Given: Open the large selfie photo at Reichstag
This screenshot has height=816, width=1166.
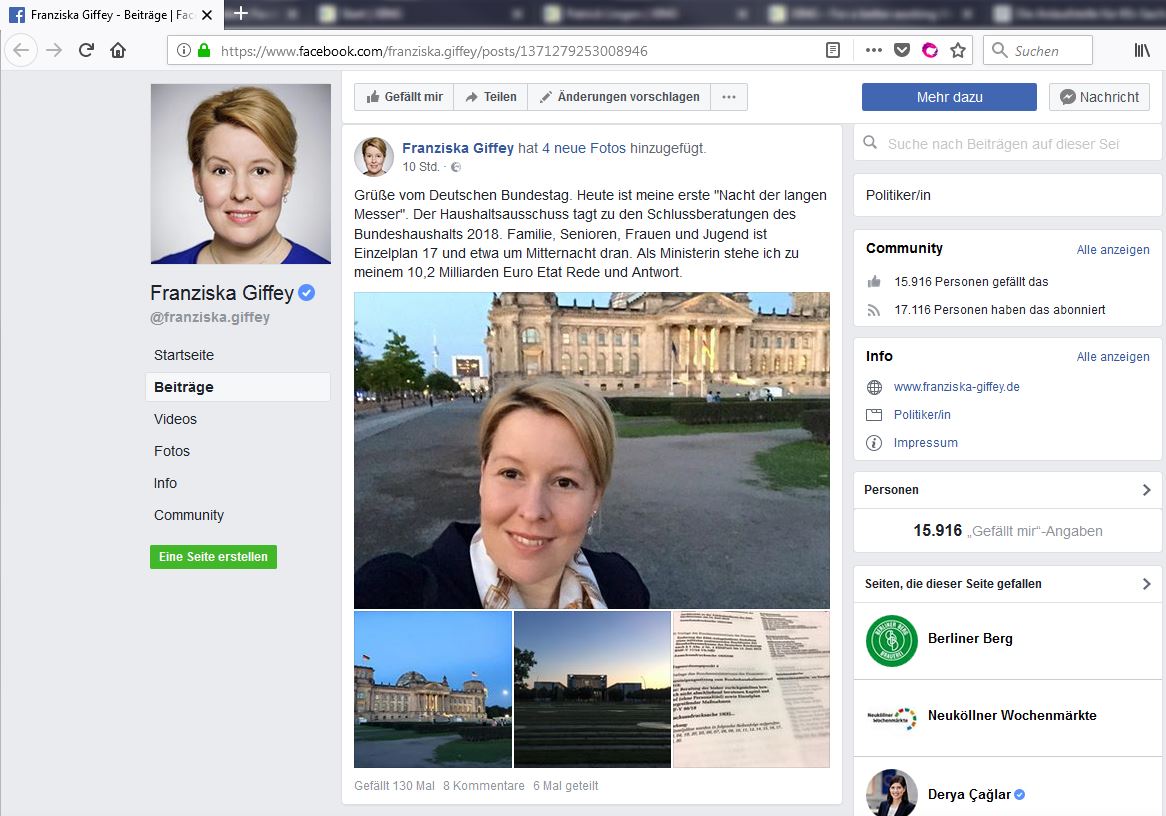Looking at the screenshot, I should pyautogui.click(x=592, y=450).
